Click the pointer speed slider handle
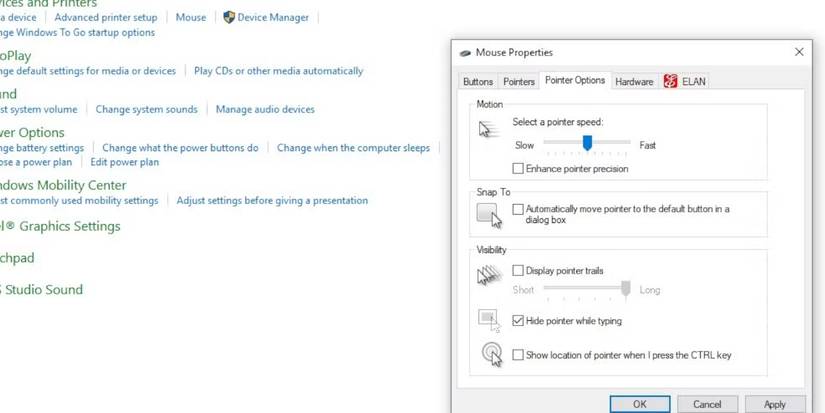The width and height of the screenshot is (825, 413). click(x=588, y=144)
